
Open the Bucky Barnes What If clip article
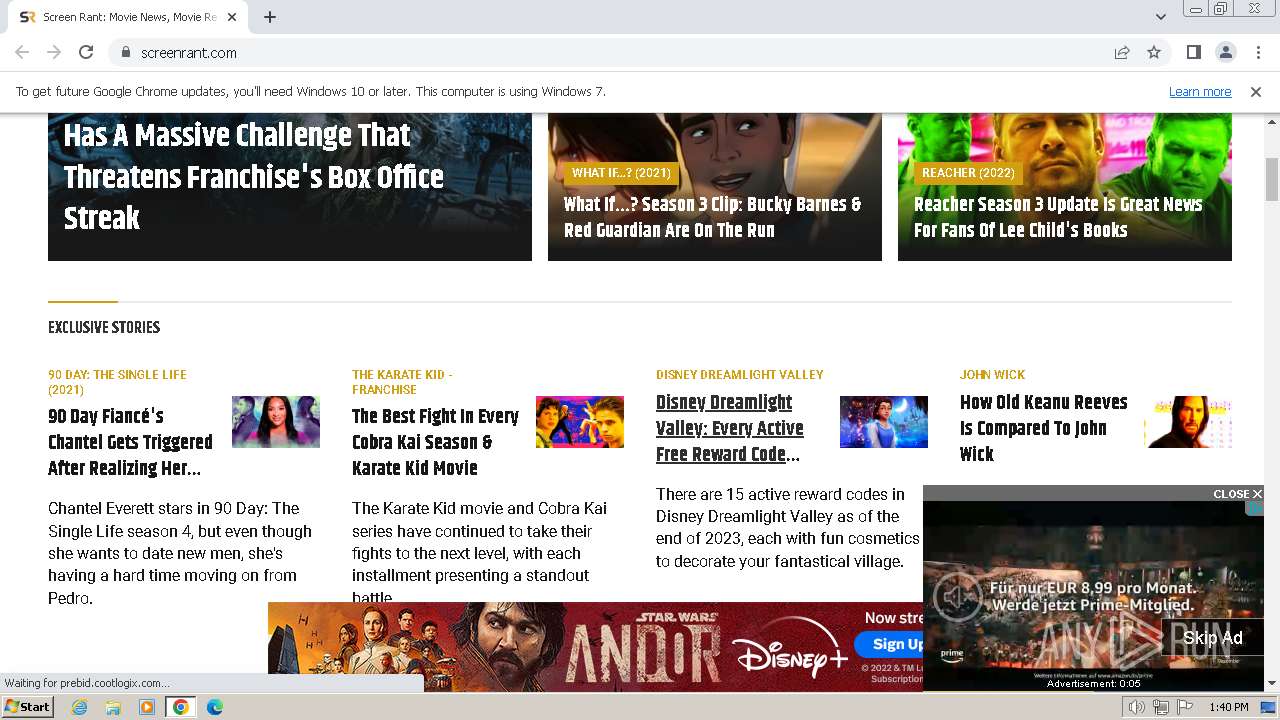click(x=712, y=217)
